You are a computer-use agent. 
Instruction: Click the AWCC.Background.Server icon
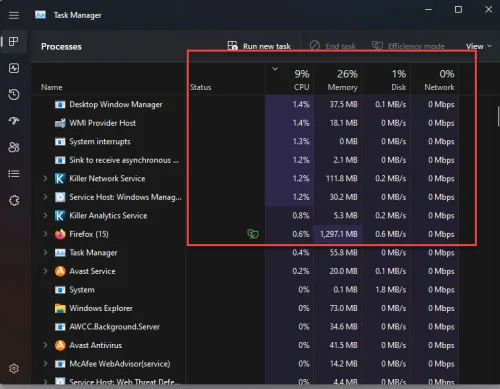60,327
